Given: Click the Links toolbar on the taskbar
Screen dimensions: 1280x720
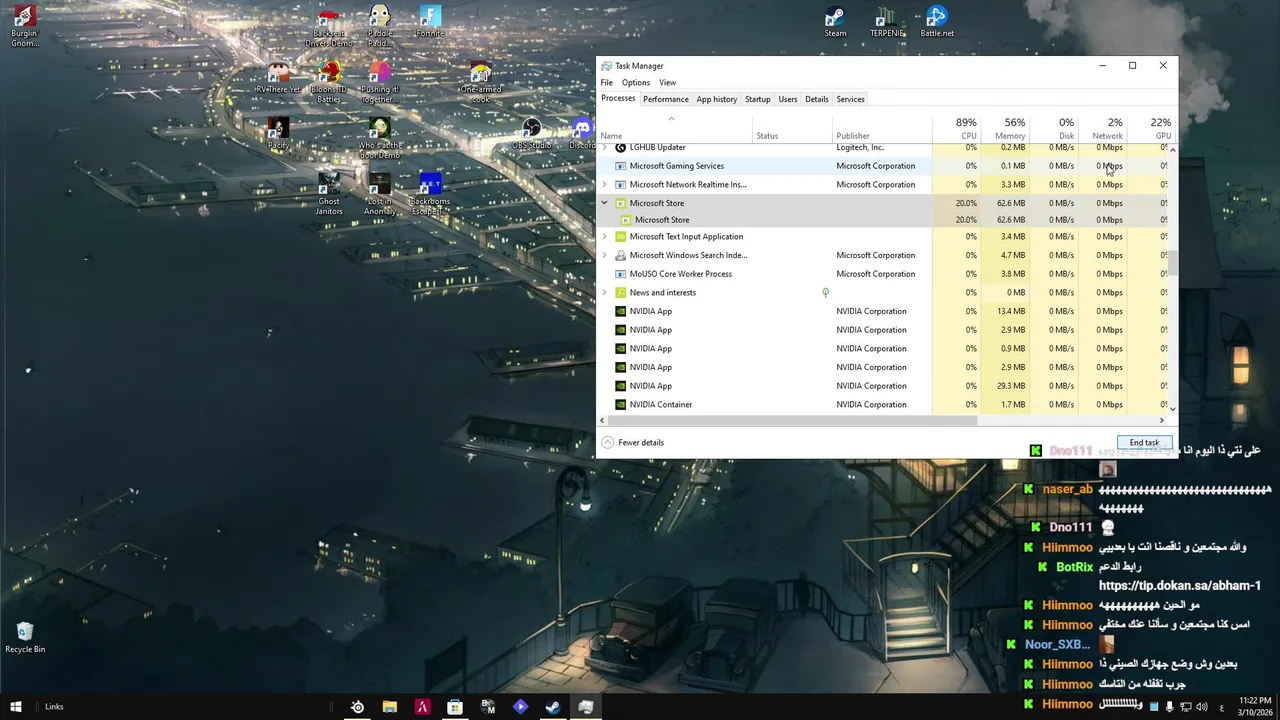Looking at the screenshot, I should tap(54, 707).
